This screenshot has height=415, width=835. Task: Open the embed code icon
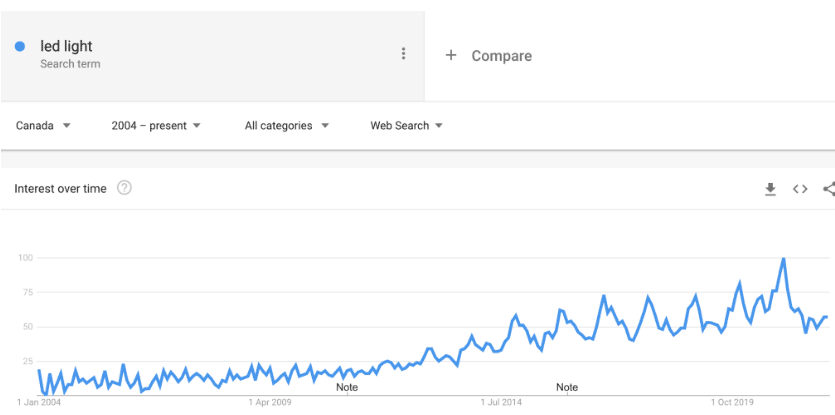[800, 189]
